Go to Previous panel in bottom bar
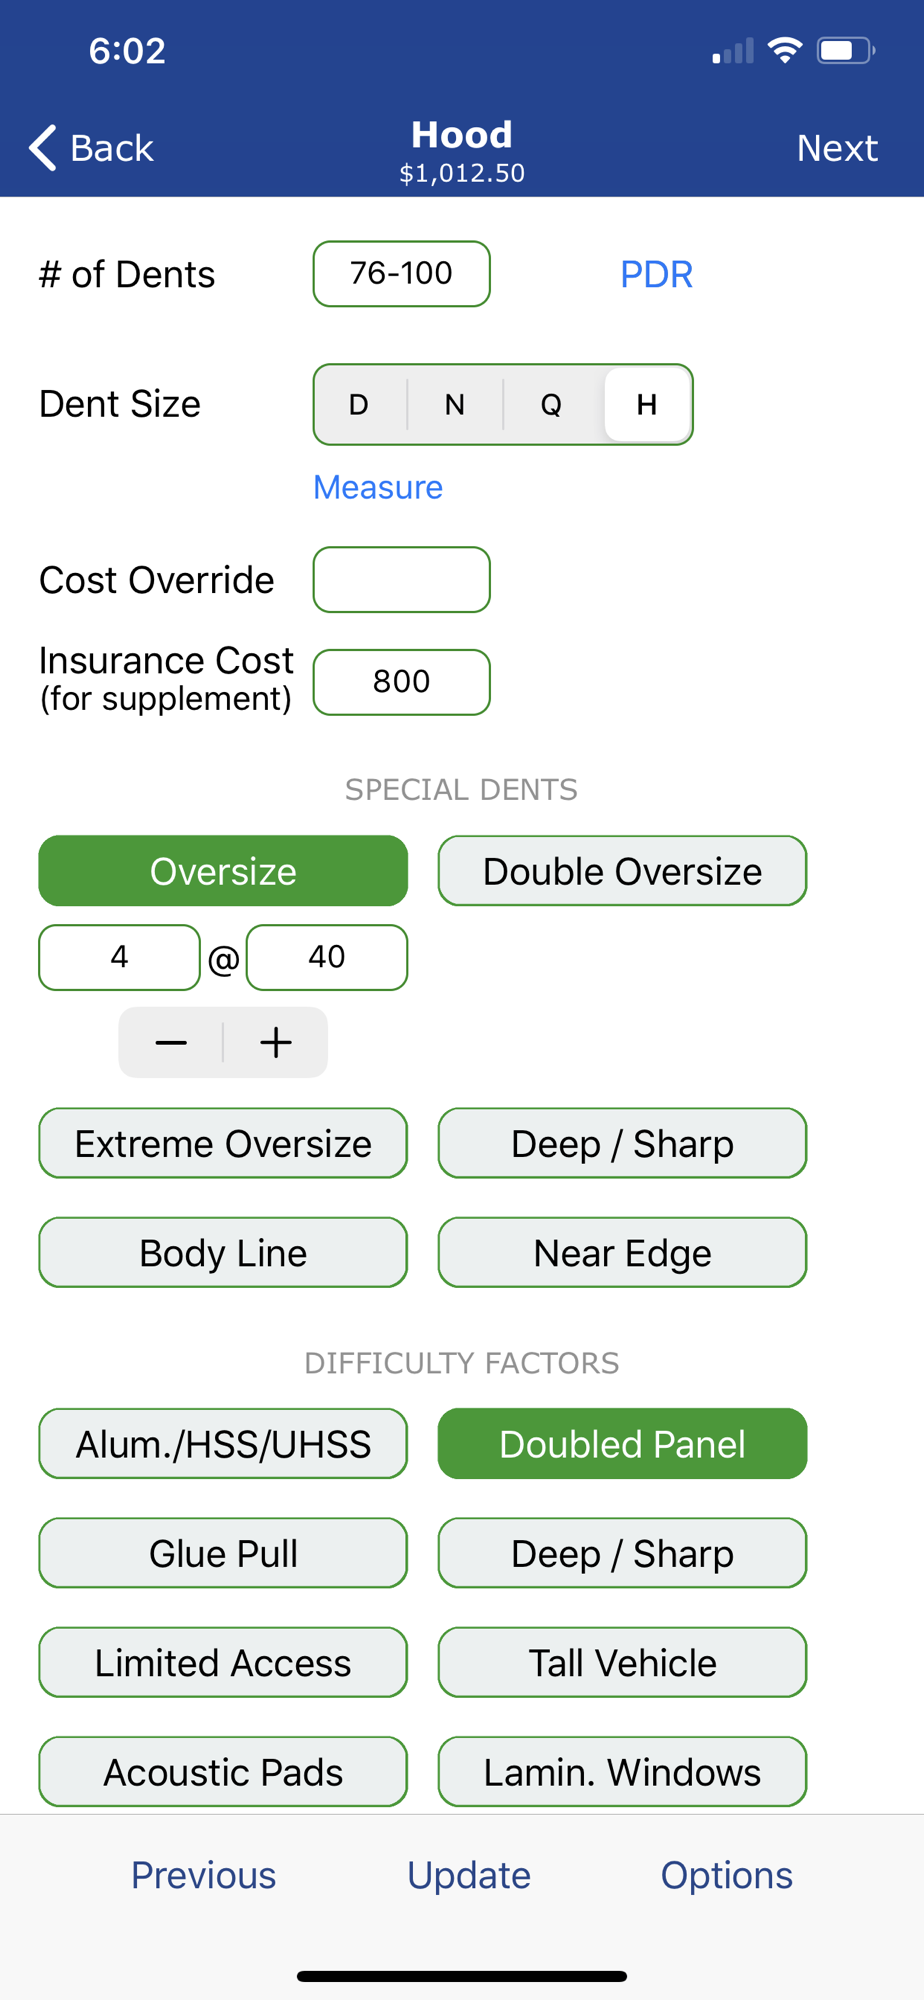This screenshot has width=924, height=2000. pyautogui.click(x=203, y=1875)
